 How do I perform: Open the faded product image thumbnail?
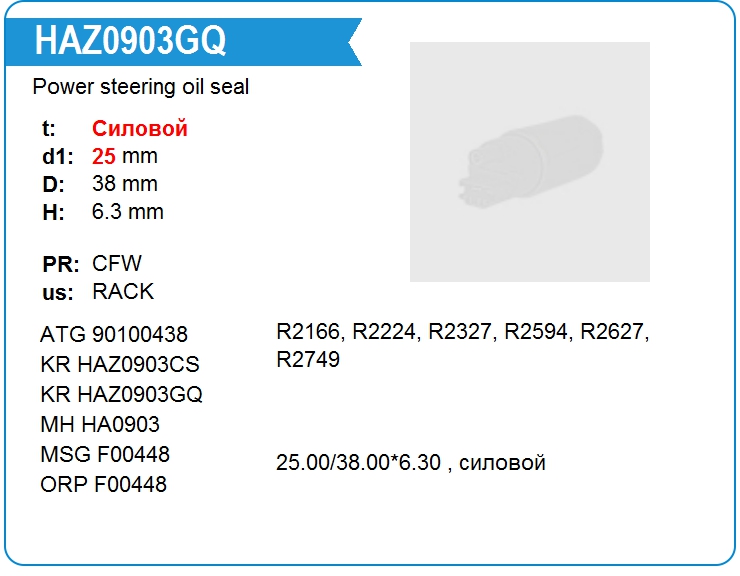[530, 162]
